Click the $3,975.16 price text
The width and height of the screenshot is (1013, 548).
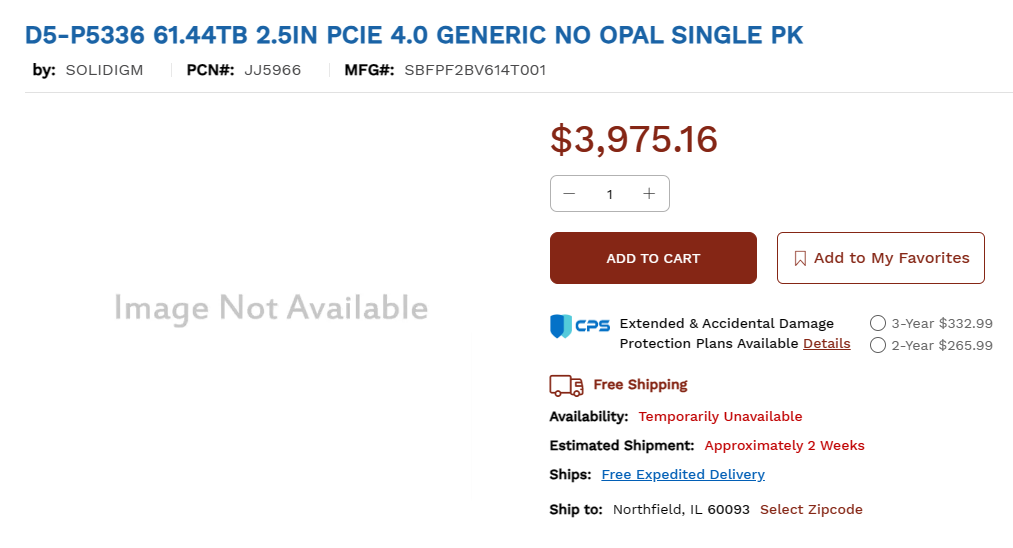point(634,139)
